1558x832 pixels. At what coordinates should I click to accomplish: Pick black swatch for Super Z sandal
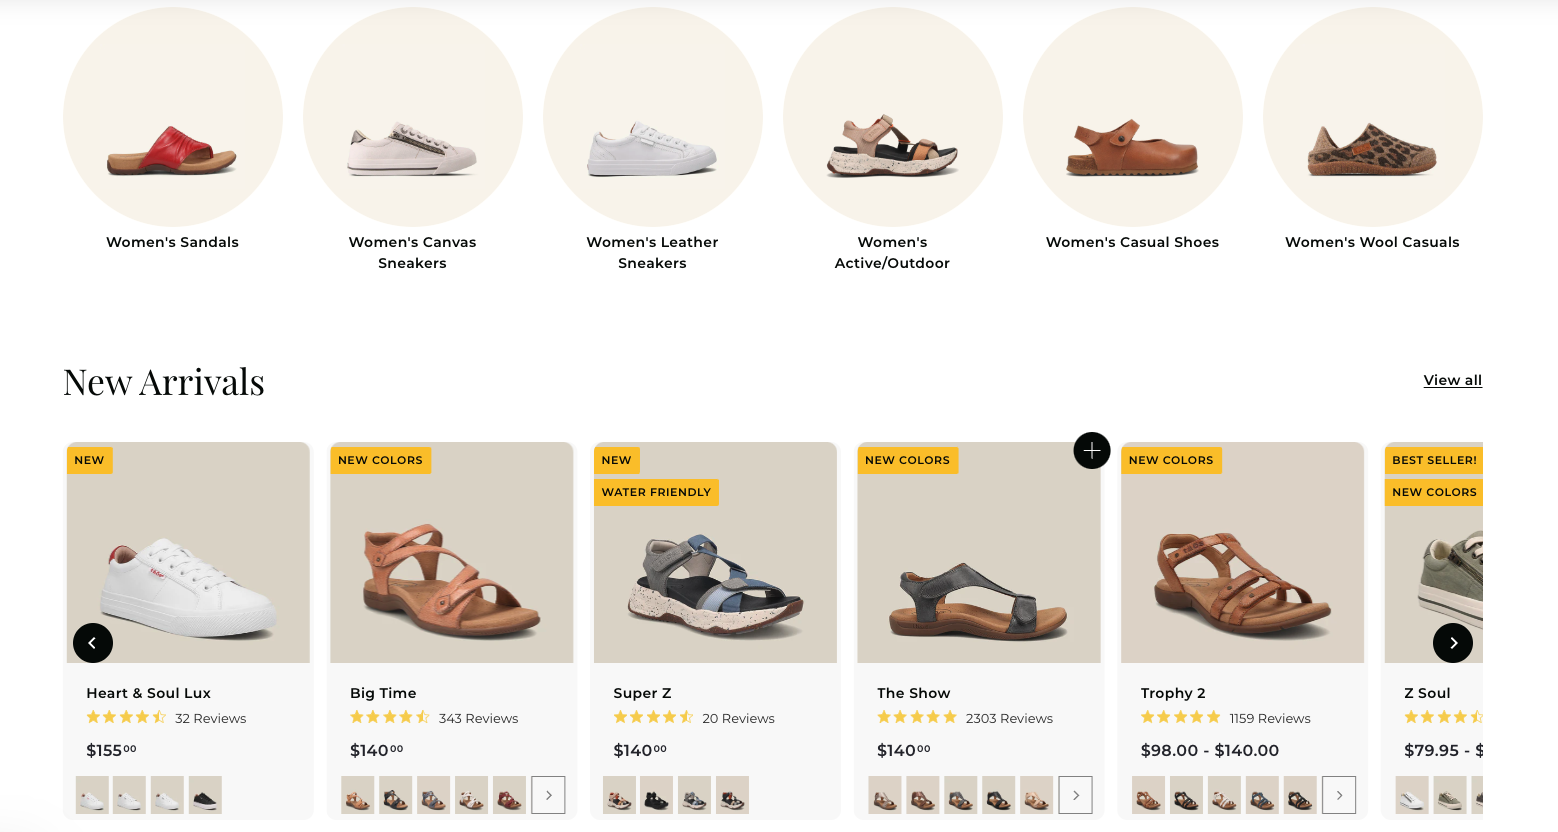656,795
